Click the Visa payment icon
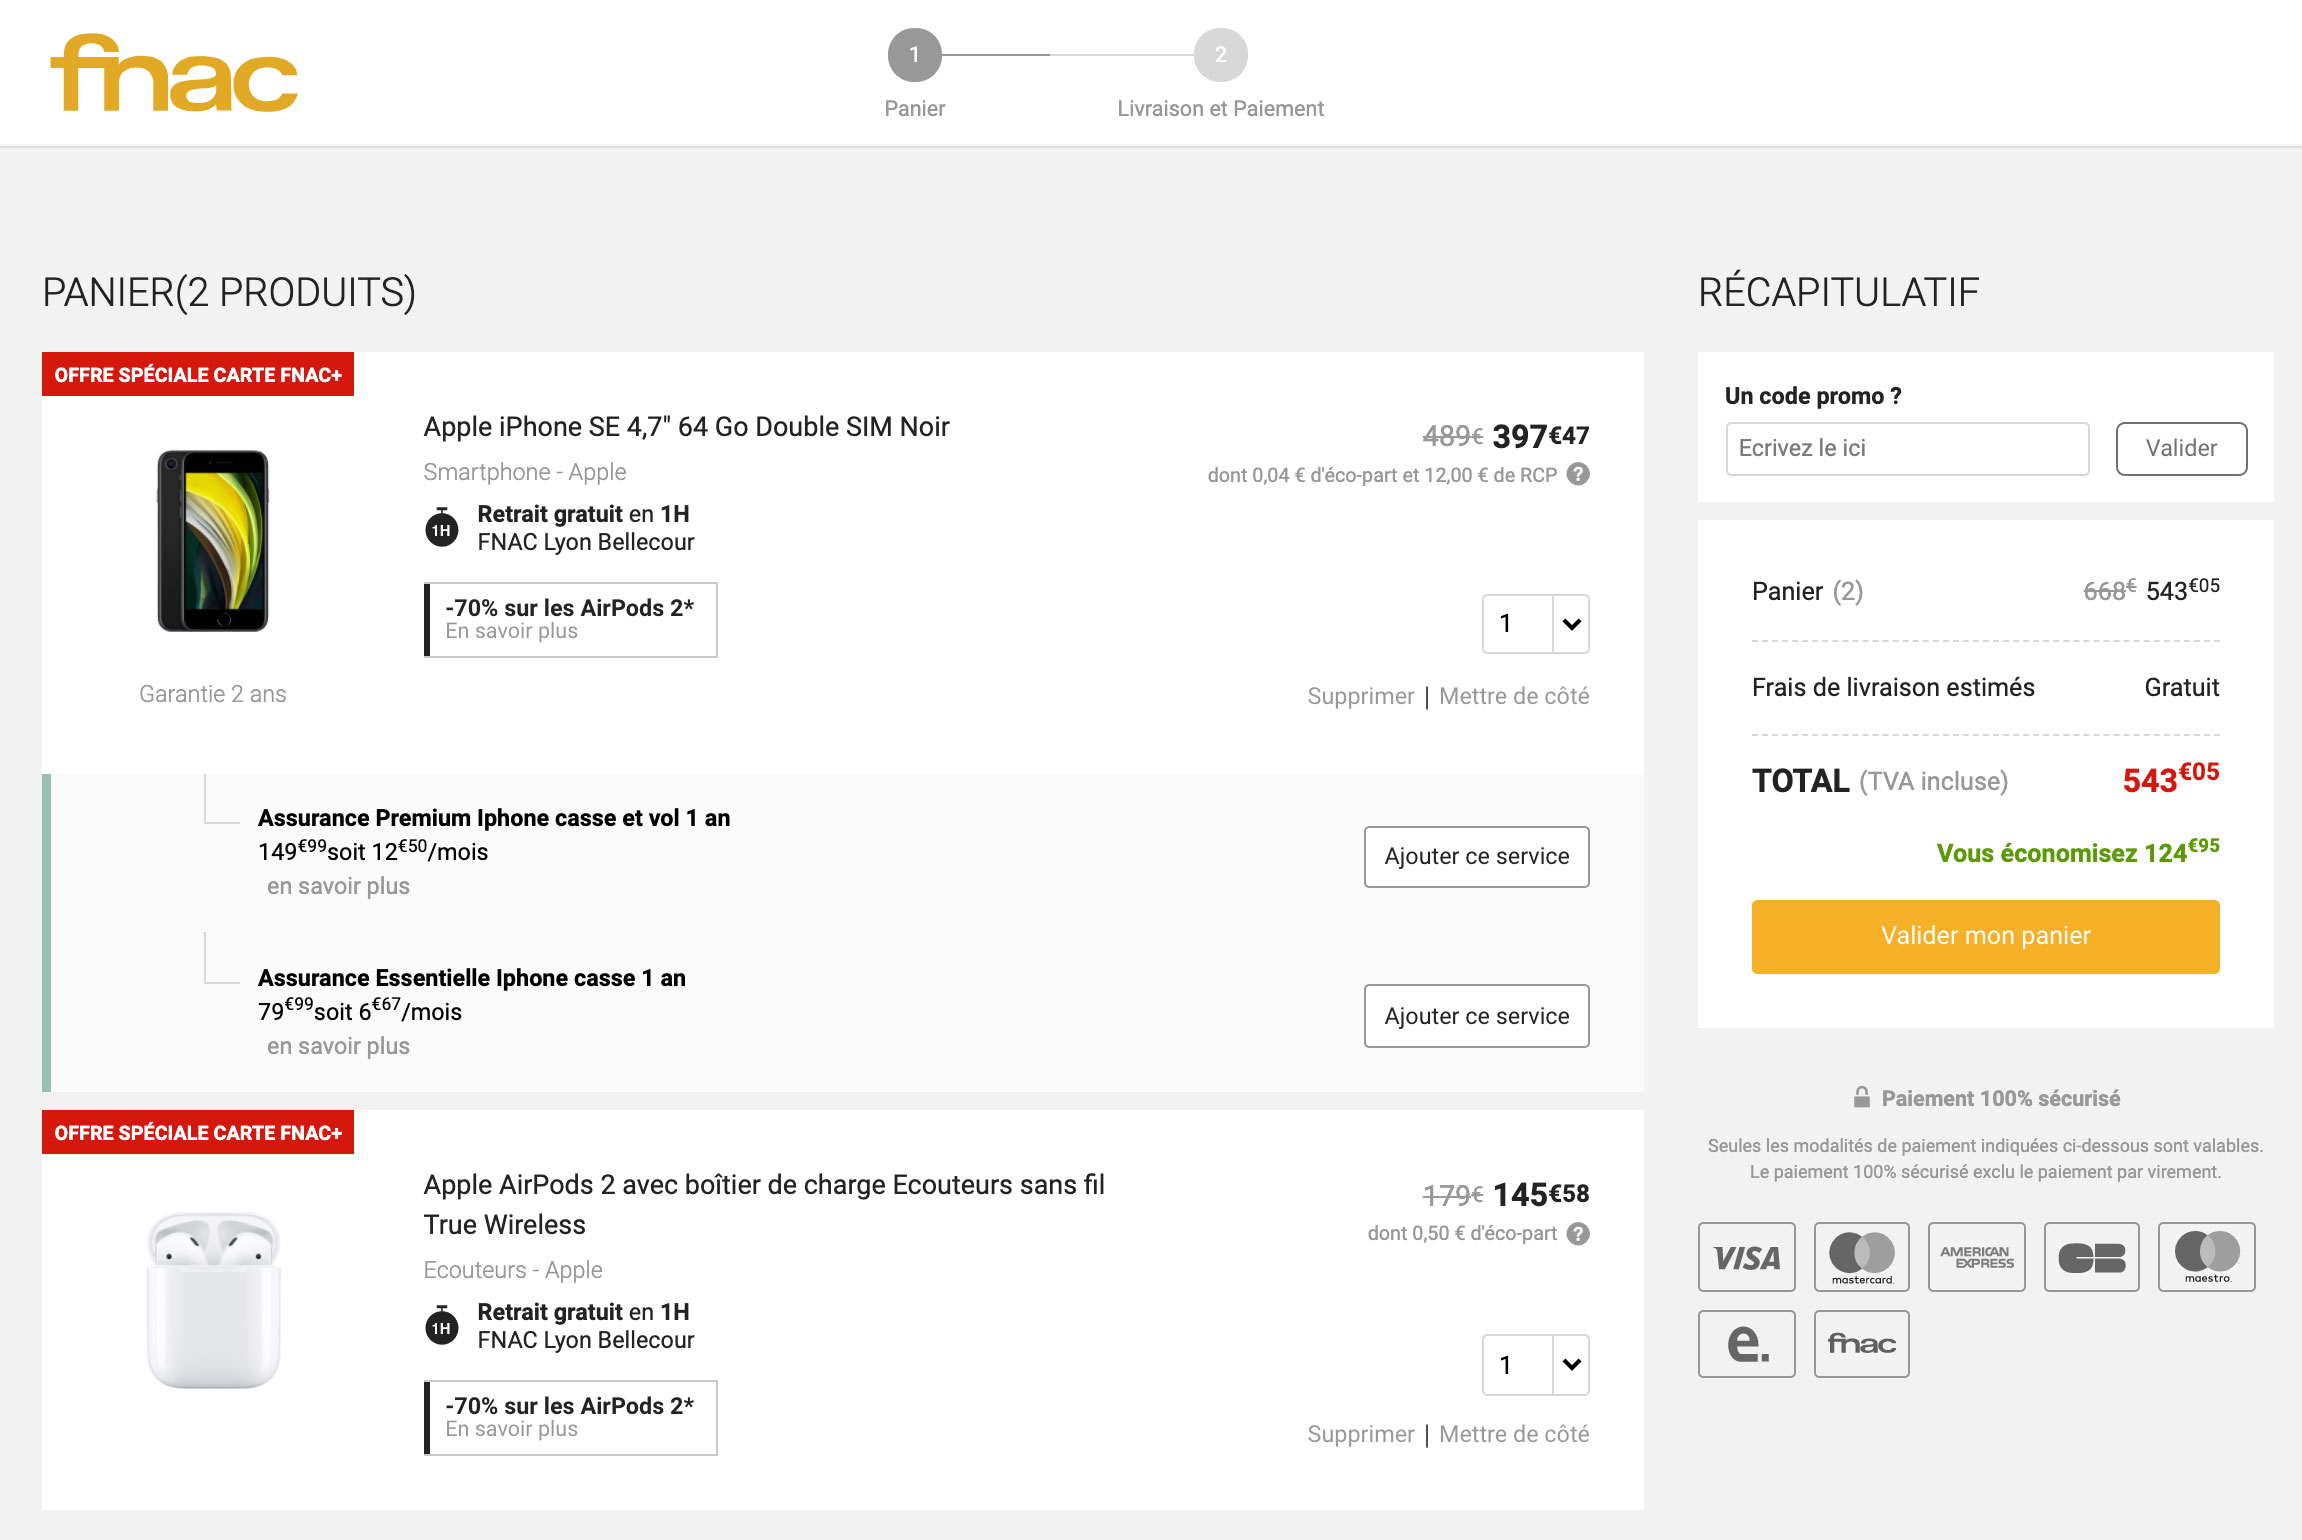The height and width of the screenshot is (1540, 2302). pyautogui.click(x=1746, y=1257)
